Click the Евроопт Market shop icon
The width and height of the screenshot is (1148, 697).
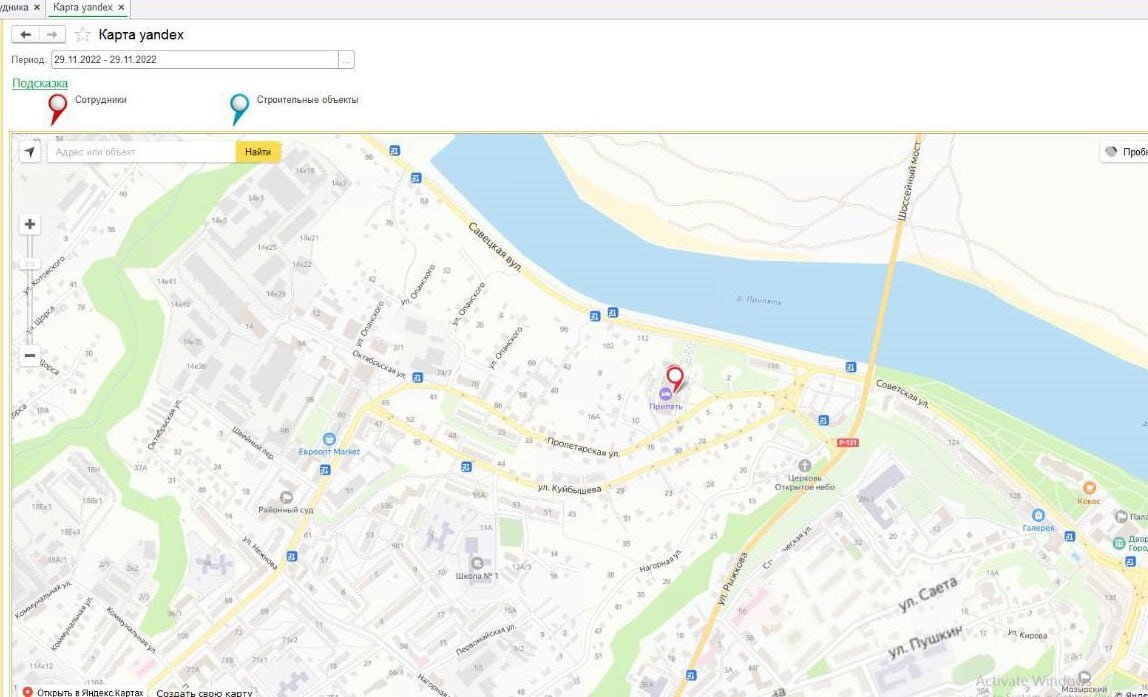329,439
